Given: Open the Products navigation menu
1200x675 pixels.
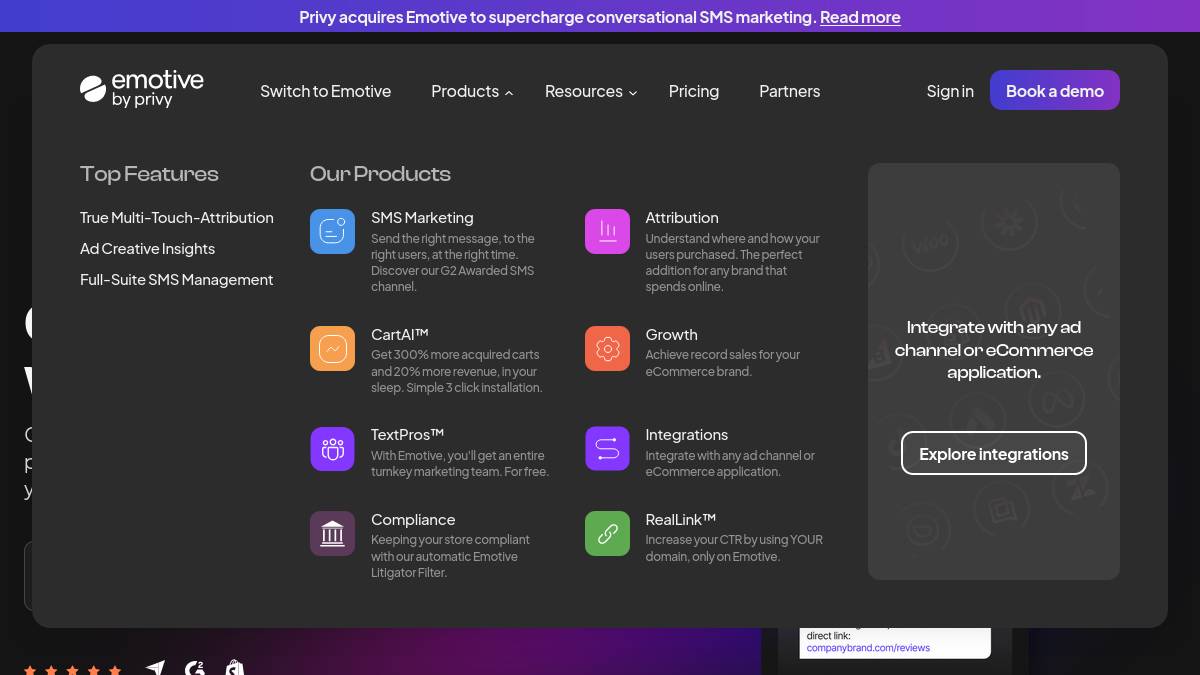Looking at the screenshot, I should [x=472, y=91].
